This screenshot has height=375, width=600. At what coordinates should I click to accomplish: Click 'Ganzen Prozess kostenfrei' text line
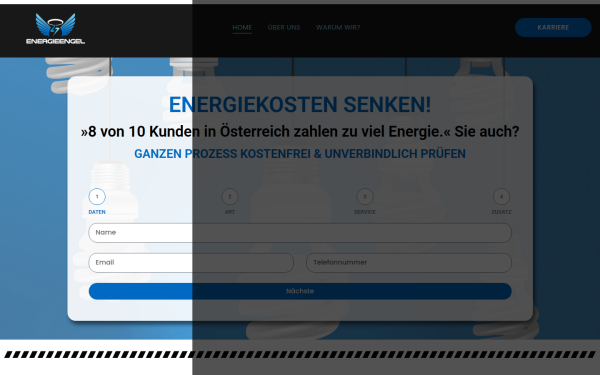click(x=300, y=154)
